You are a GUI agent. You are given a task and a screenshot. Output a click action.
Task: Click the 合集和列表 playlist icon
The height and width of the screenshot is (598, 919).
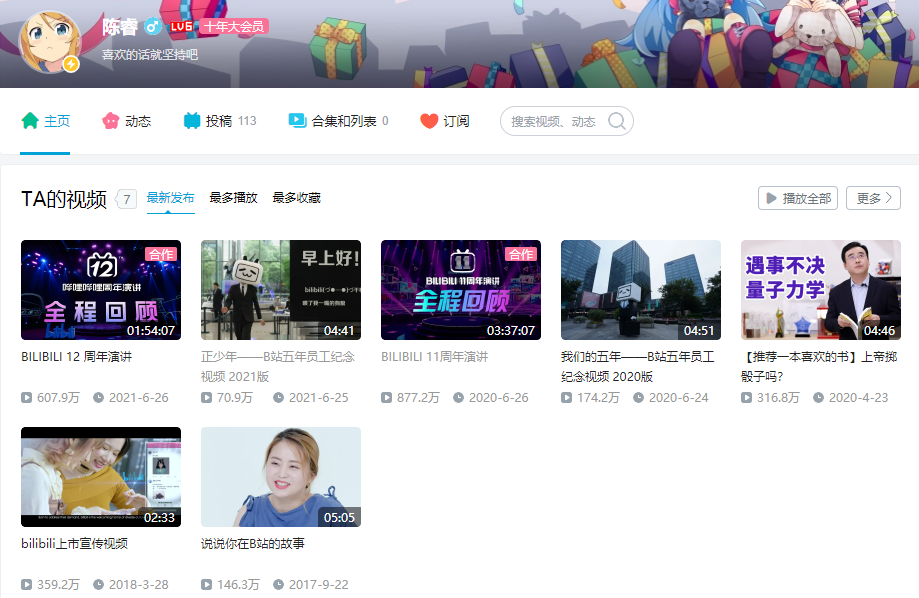point(297,121)
